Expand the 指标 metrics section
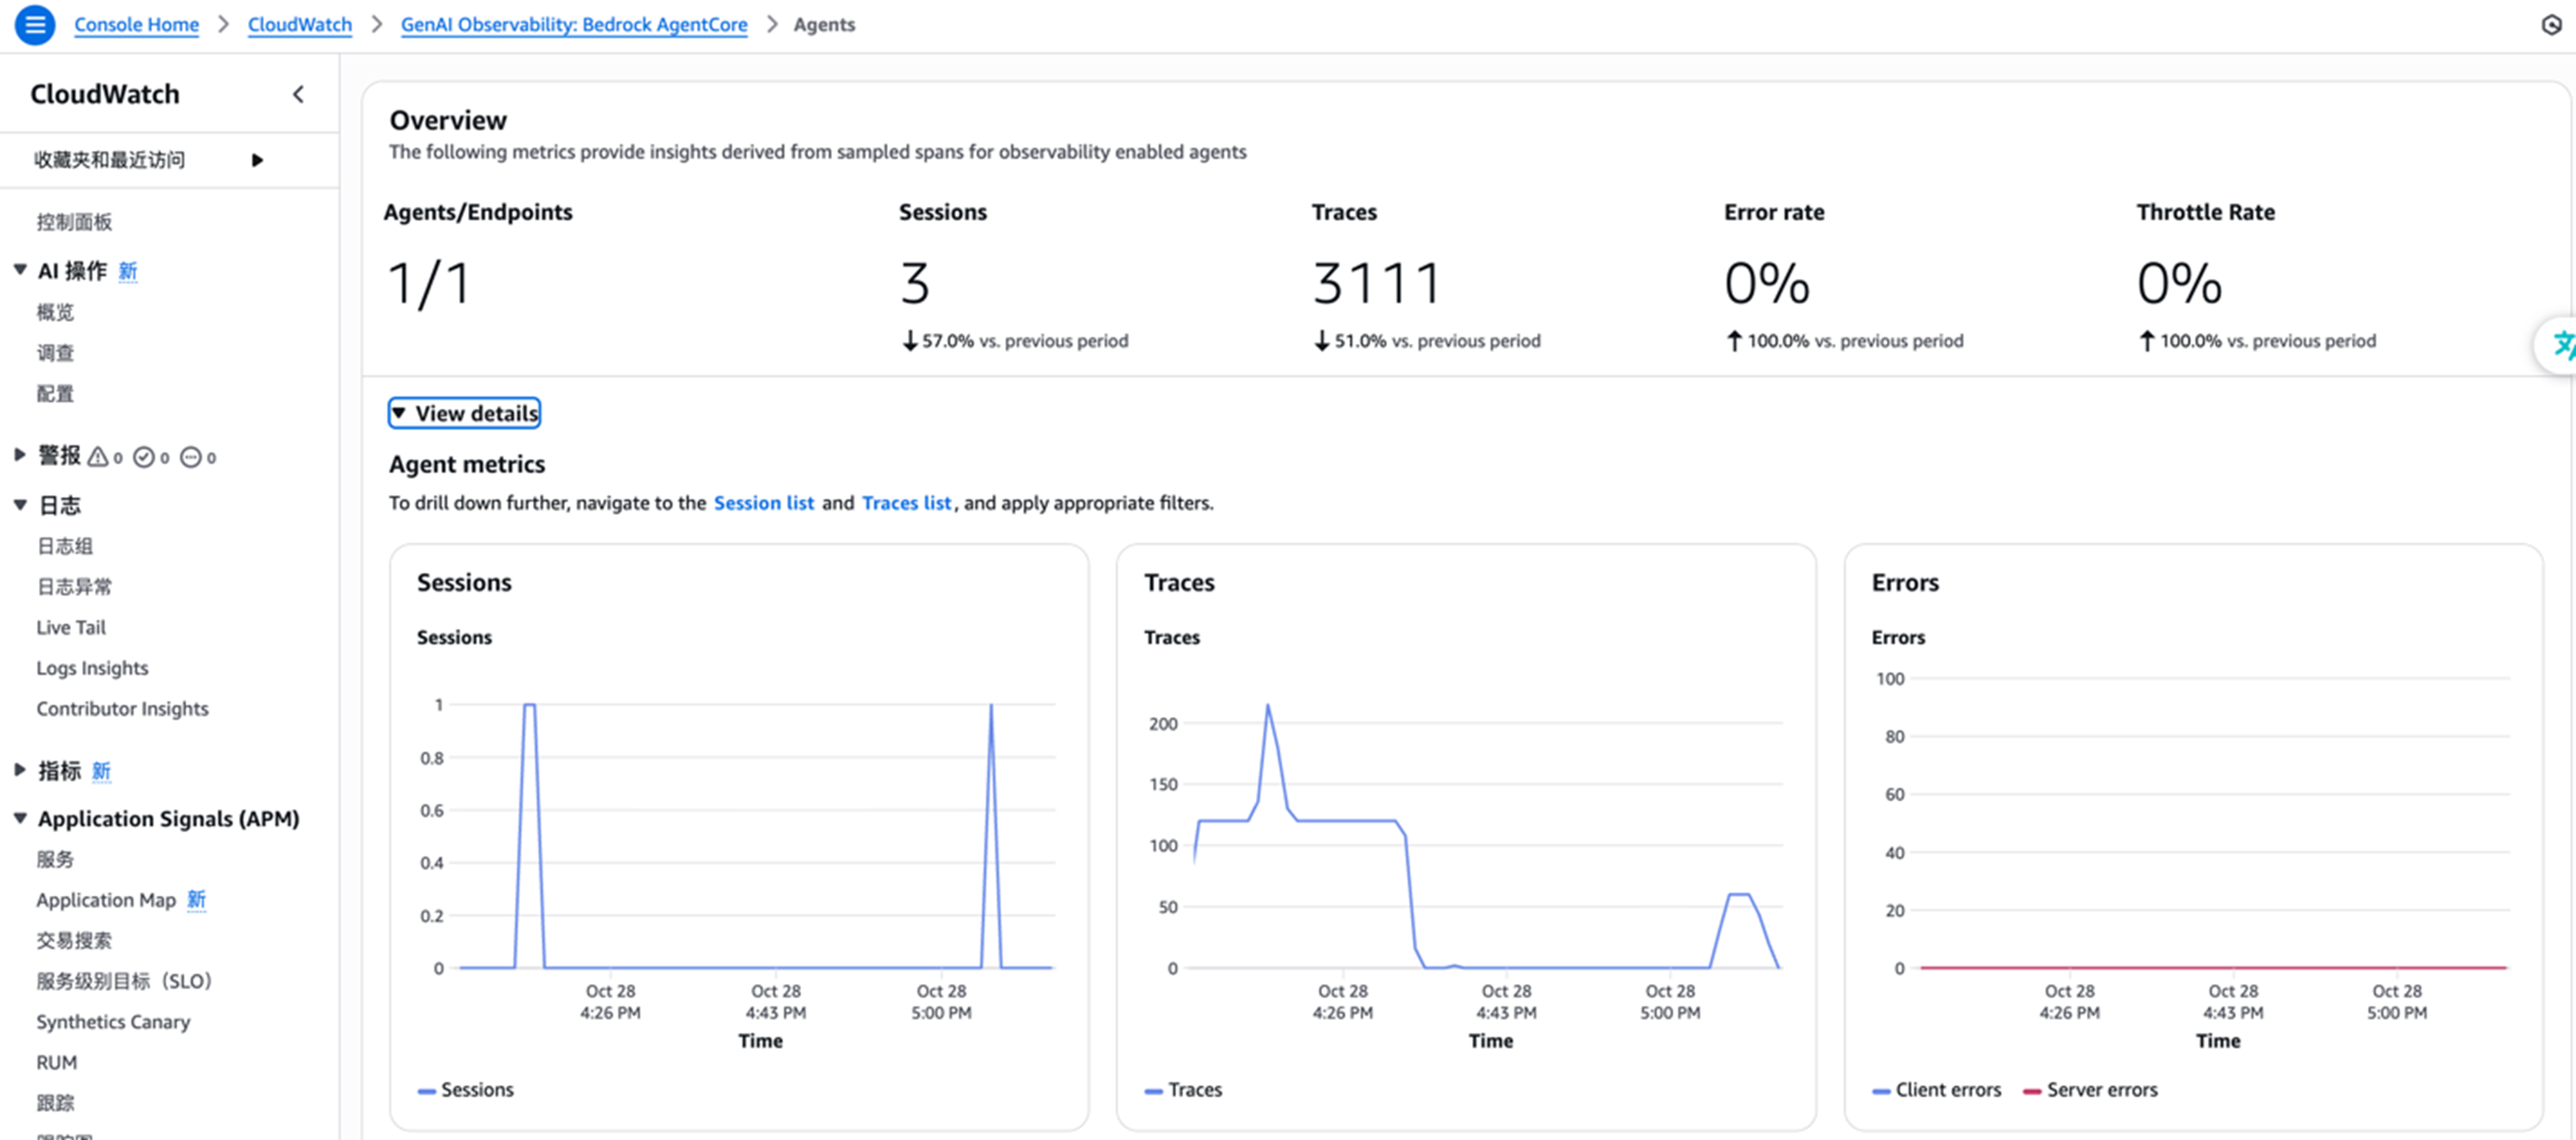Screen dimensions: 2576x1140 pyautogui.click(x=20, y=770)
